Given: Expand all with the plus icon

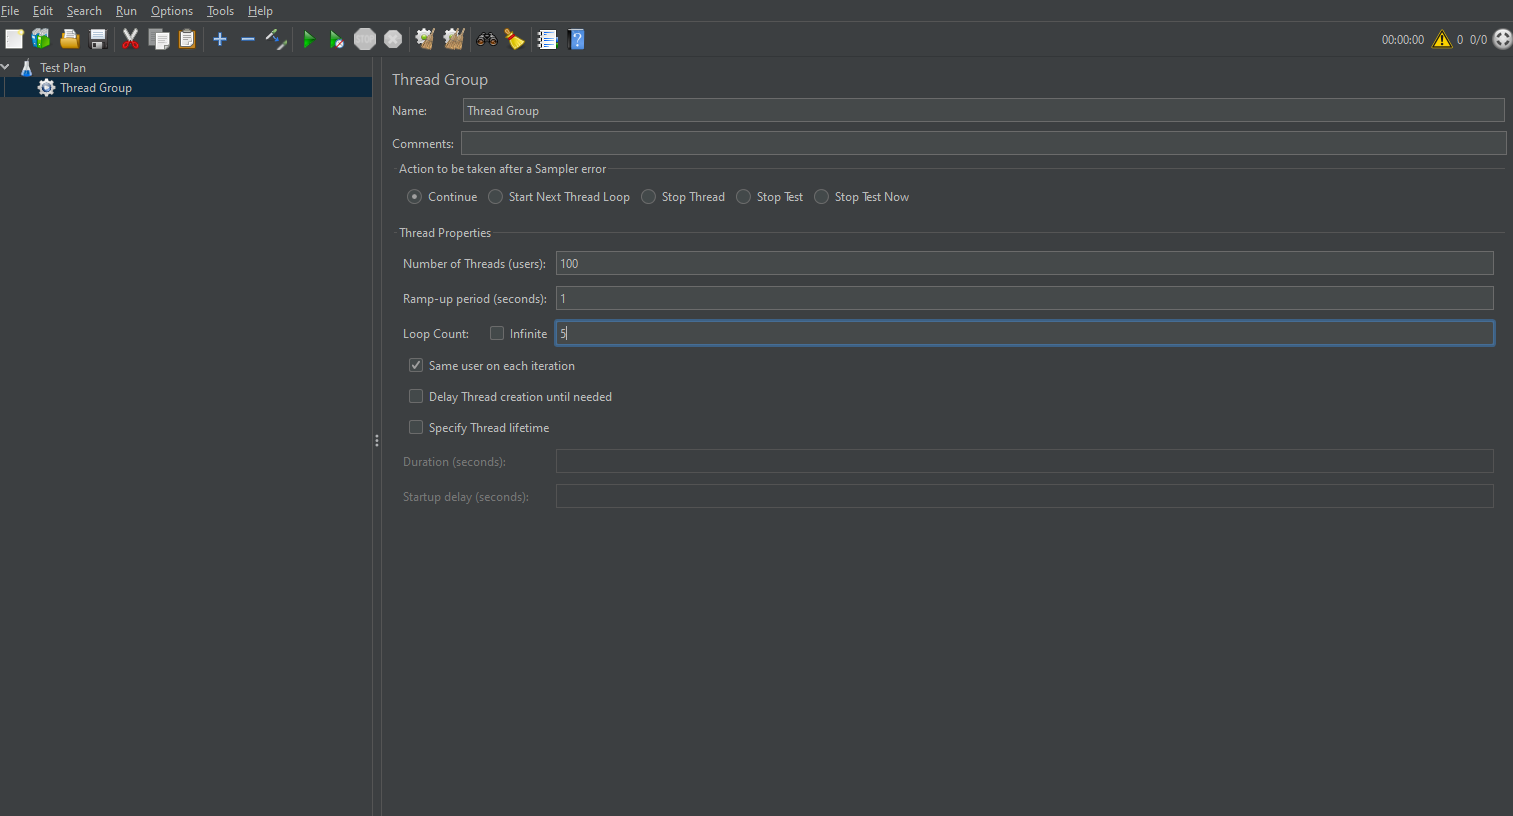Looking at the screenshot, I should tap(220, 39).
